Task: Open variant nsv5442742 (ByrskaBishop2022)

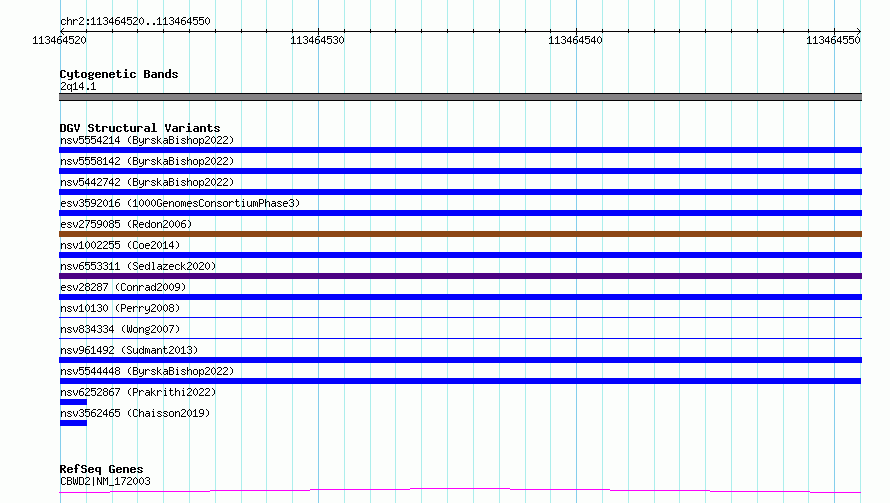Action: tap(147, 182)
